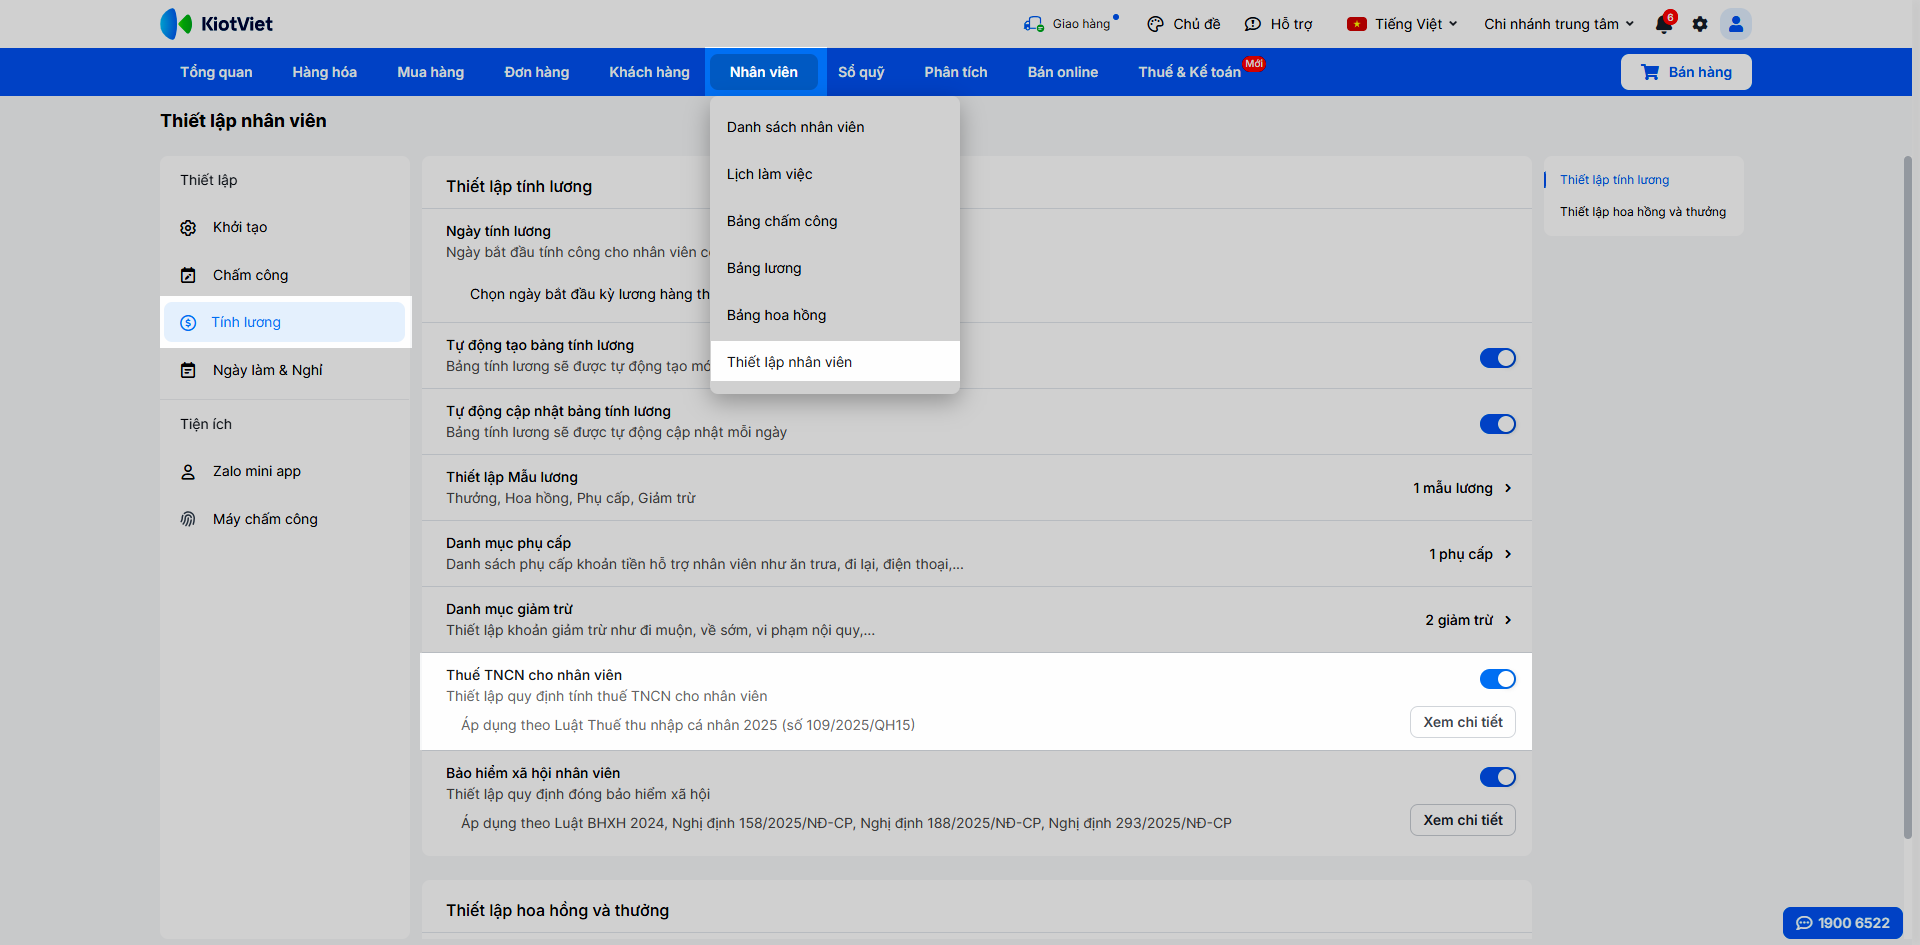
Task: Open the Hỗ trợ chat icon
Action: 1252,24
